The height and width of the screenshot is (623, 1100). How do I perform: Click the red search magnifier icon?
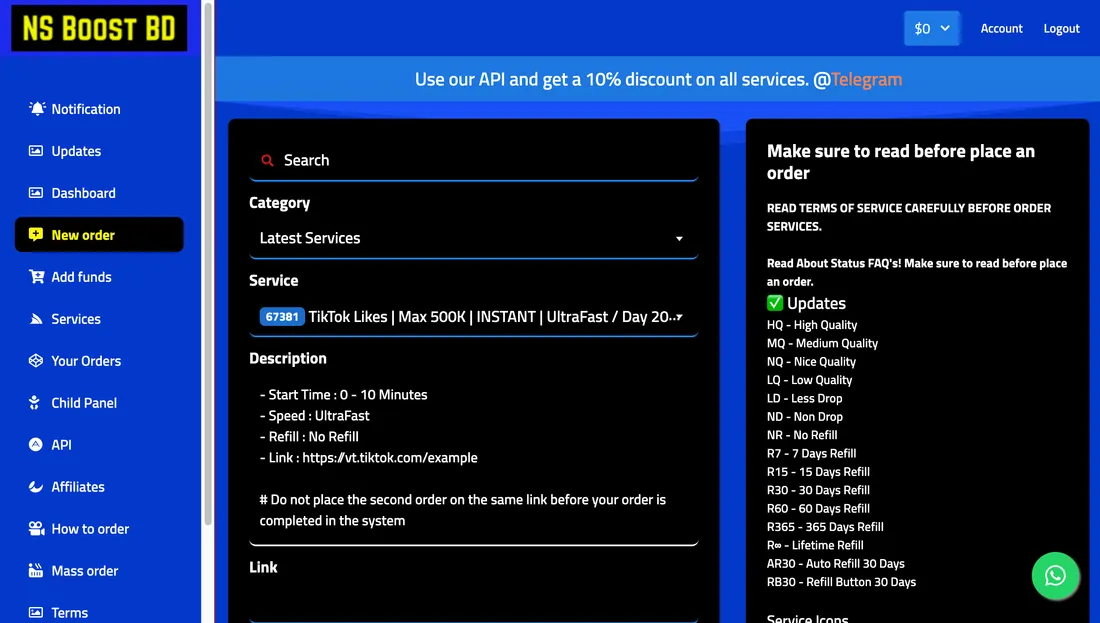(x=267, y=161)
